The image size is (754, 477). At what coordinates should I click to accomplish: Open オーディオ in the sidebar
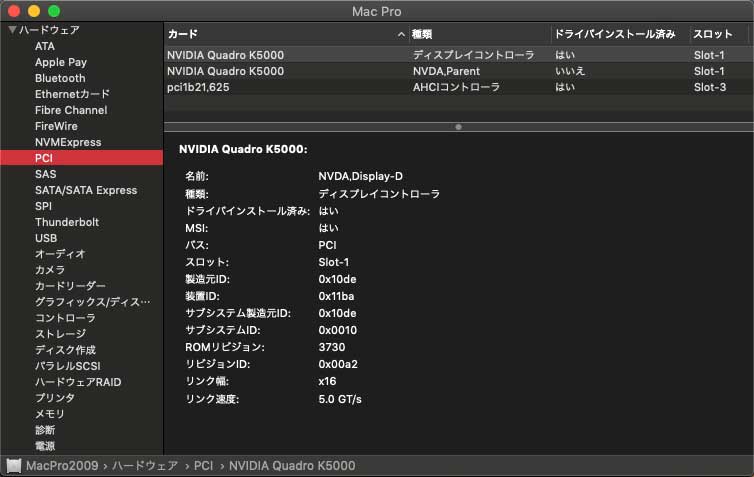tap(60, 254)
